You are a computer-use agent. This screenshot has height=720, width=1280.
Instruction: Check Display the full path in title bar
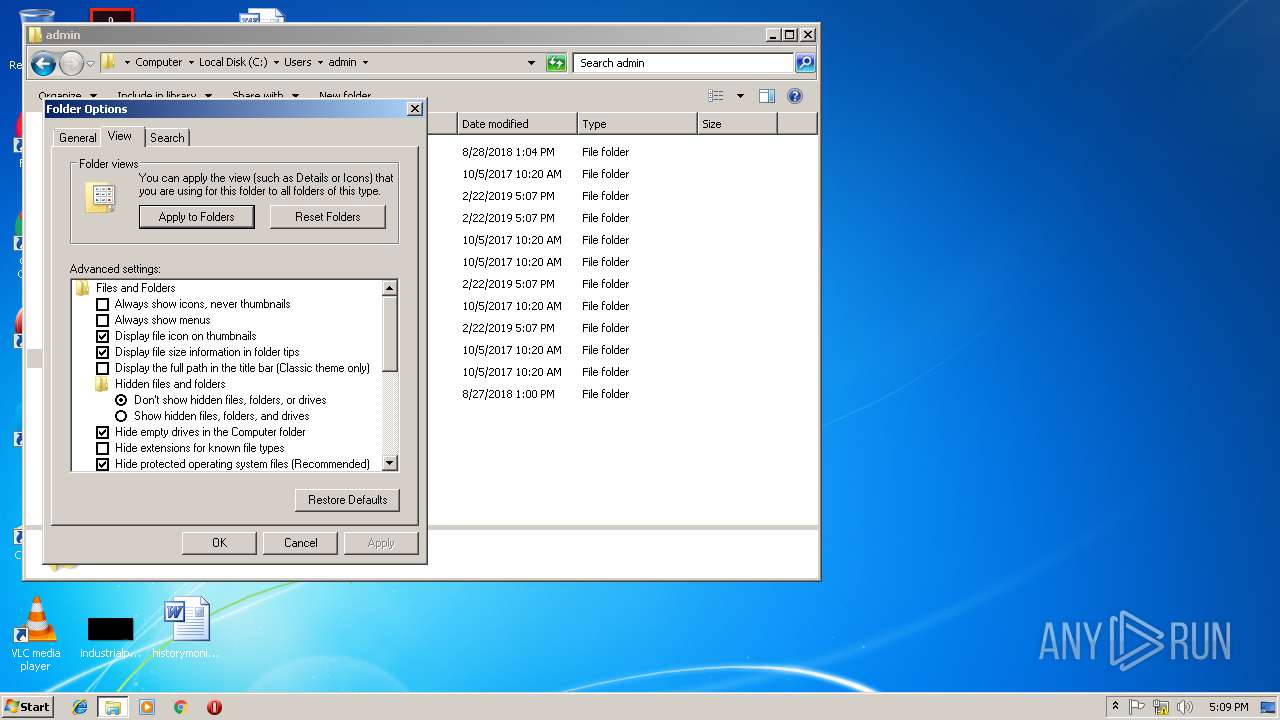[x=102, y=368]
